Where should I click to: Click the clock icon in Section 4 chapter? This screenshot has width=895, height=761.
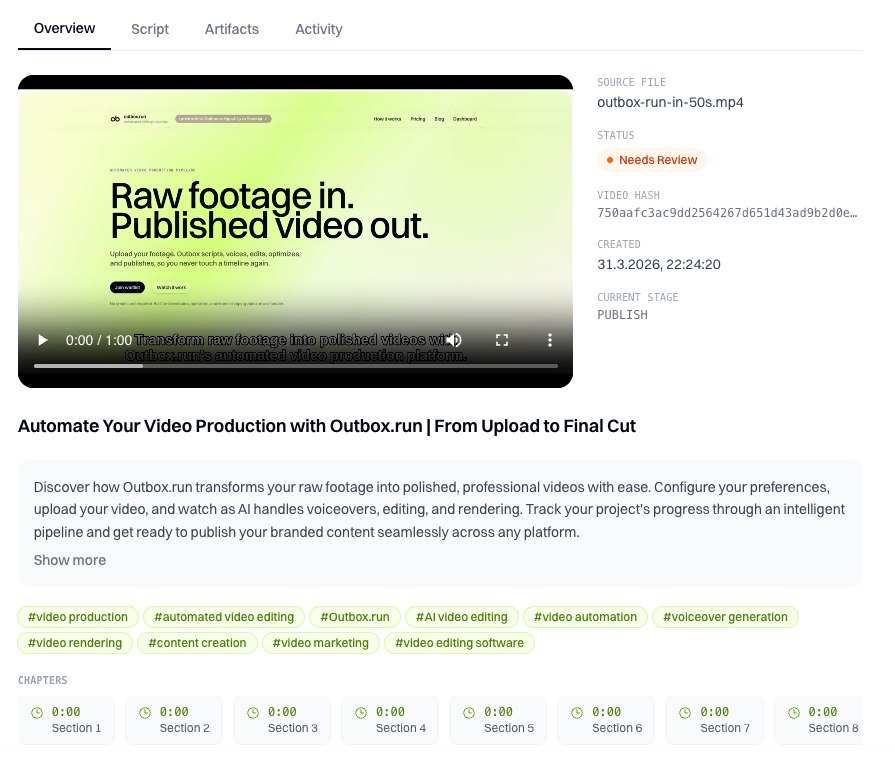point(361,713)
